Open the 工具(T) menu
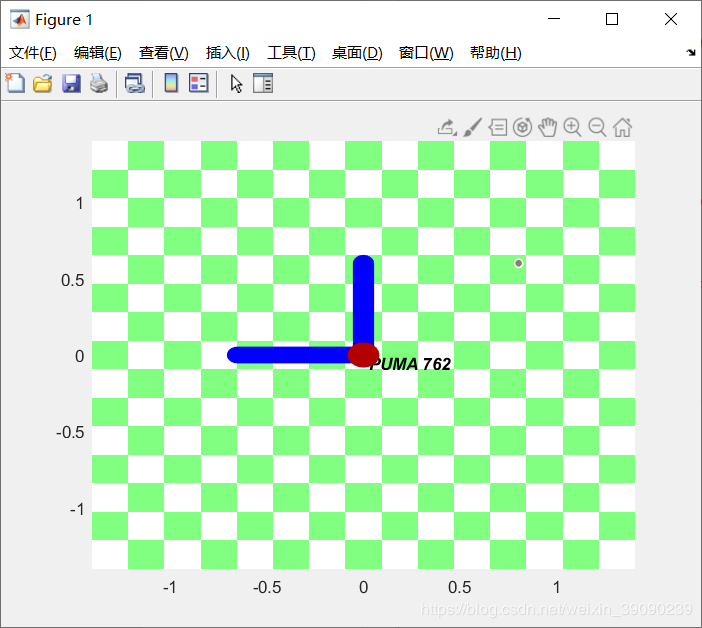Image resolution: width=702 pixels, height=628 pixels. tap(291, 53)
